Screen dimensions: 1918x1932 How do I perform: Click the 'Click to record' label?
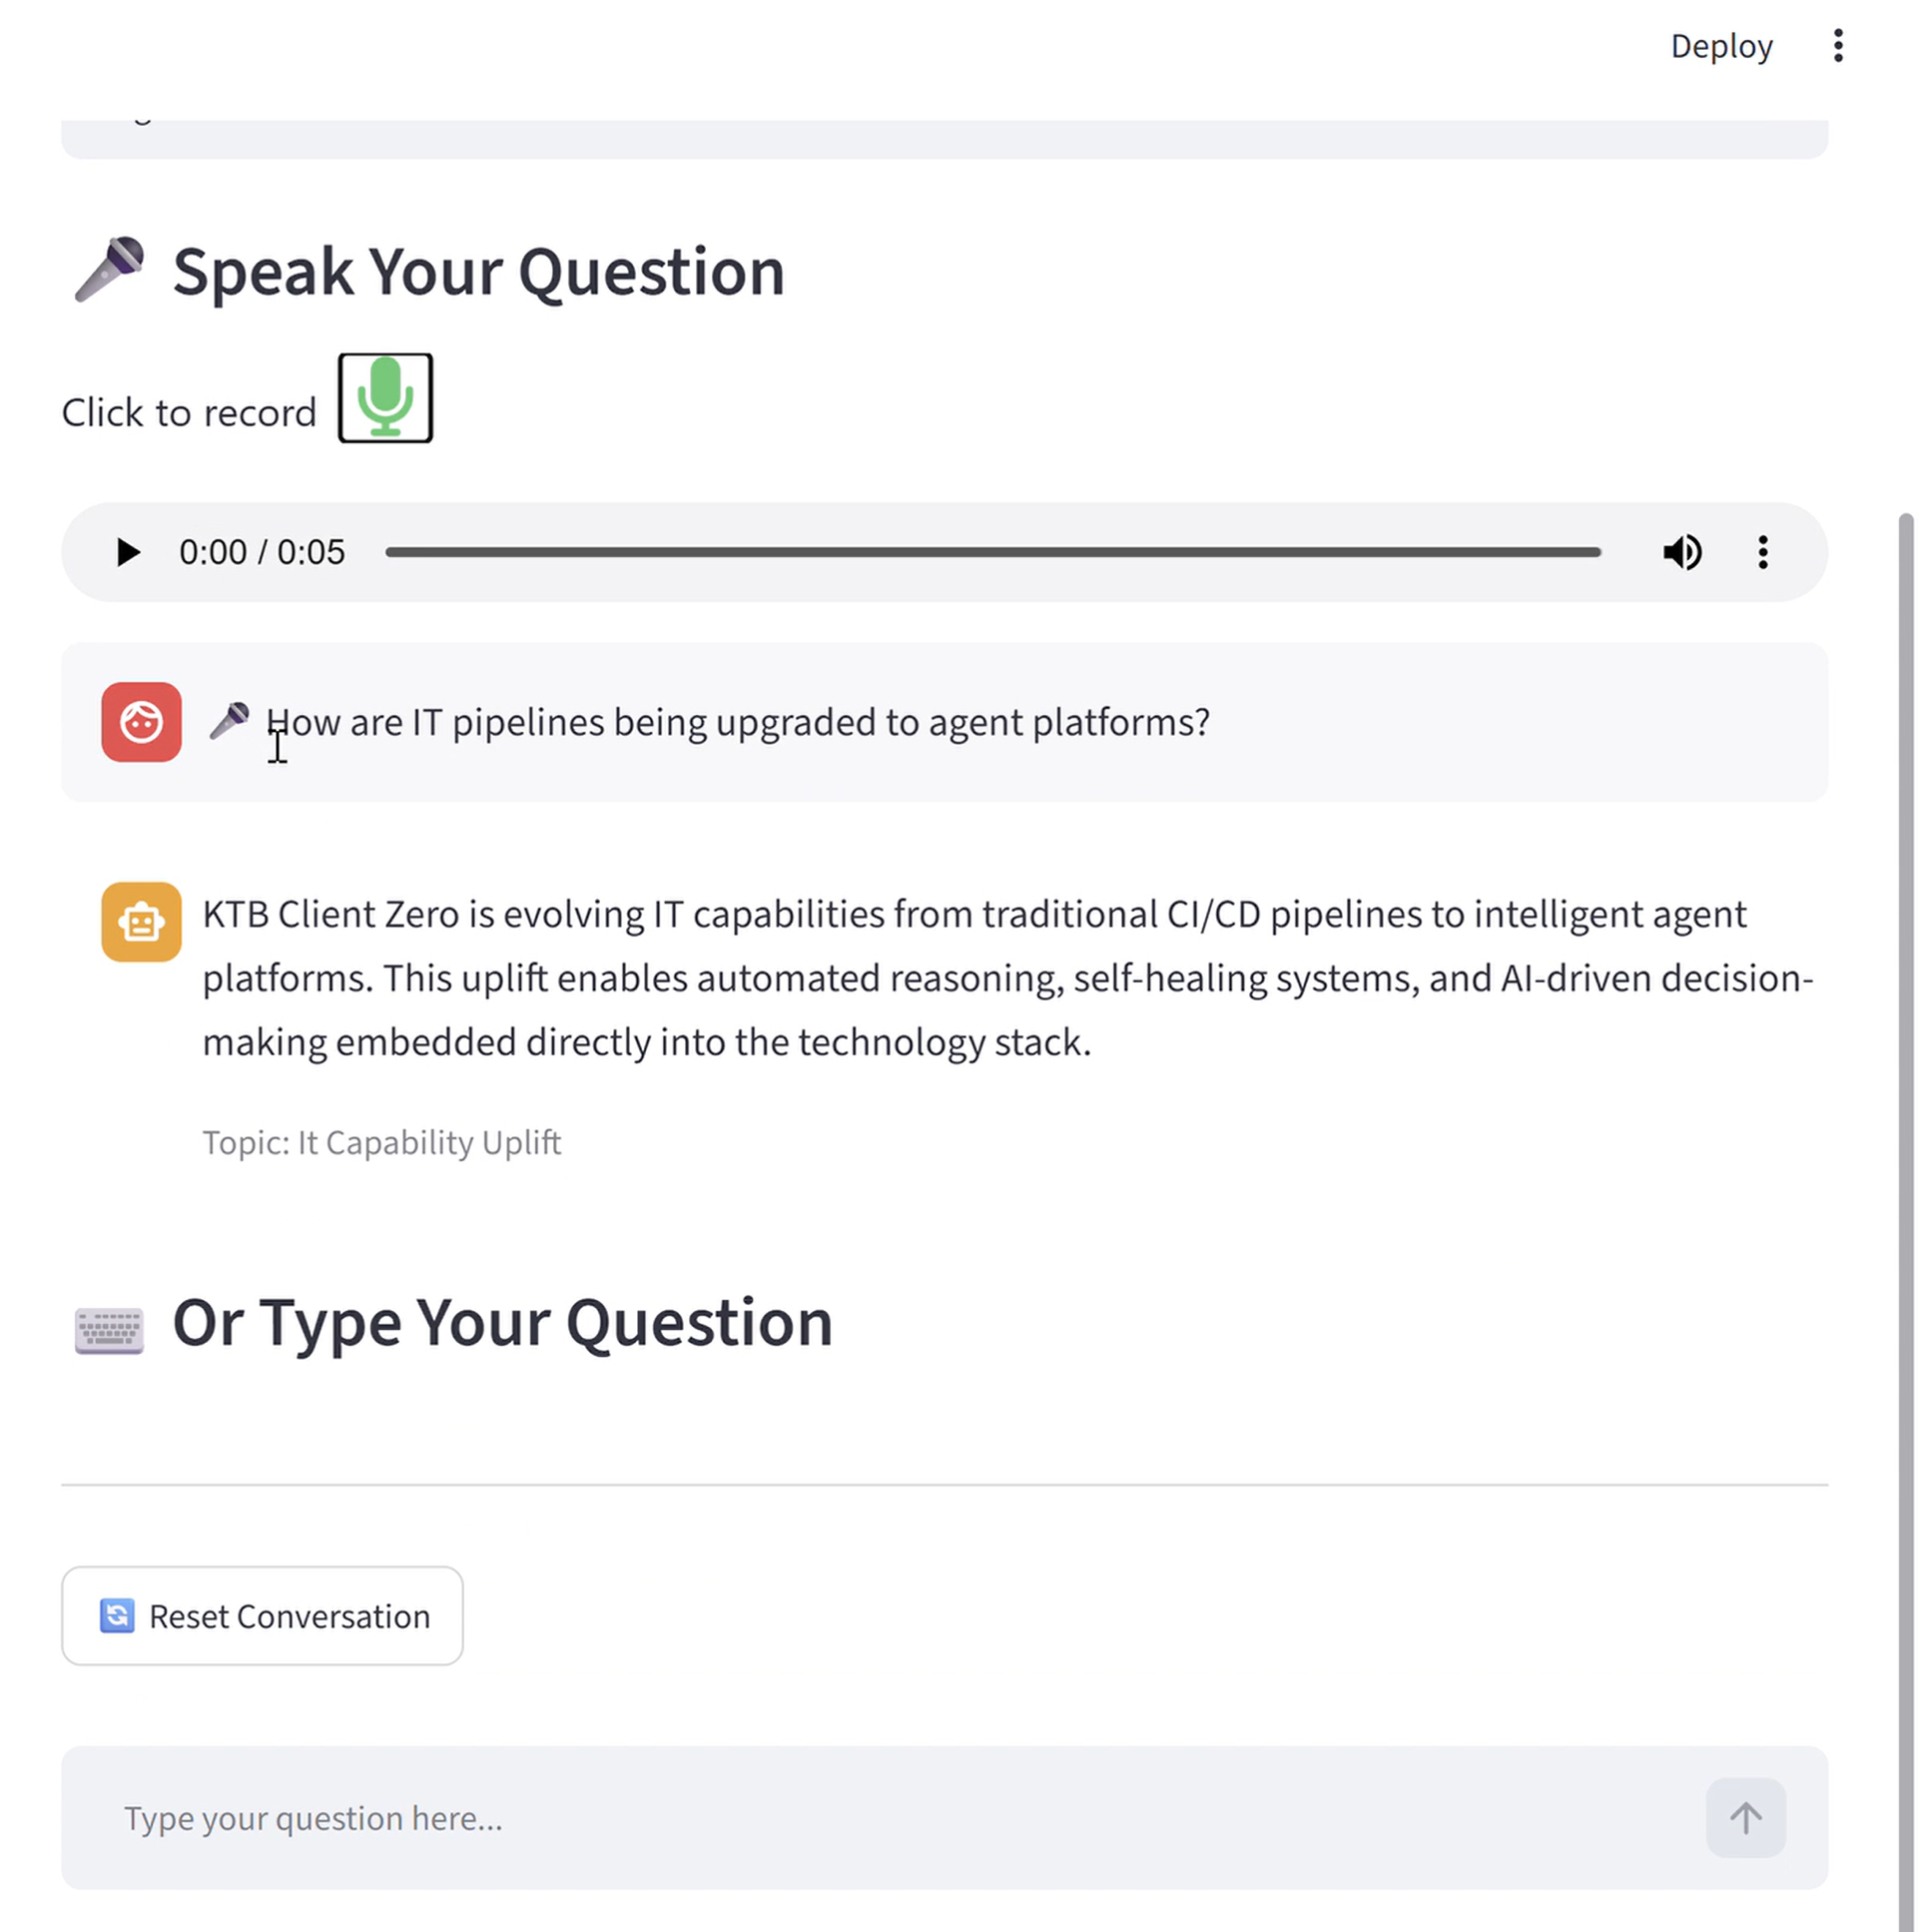[x=189, y=412]
